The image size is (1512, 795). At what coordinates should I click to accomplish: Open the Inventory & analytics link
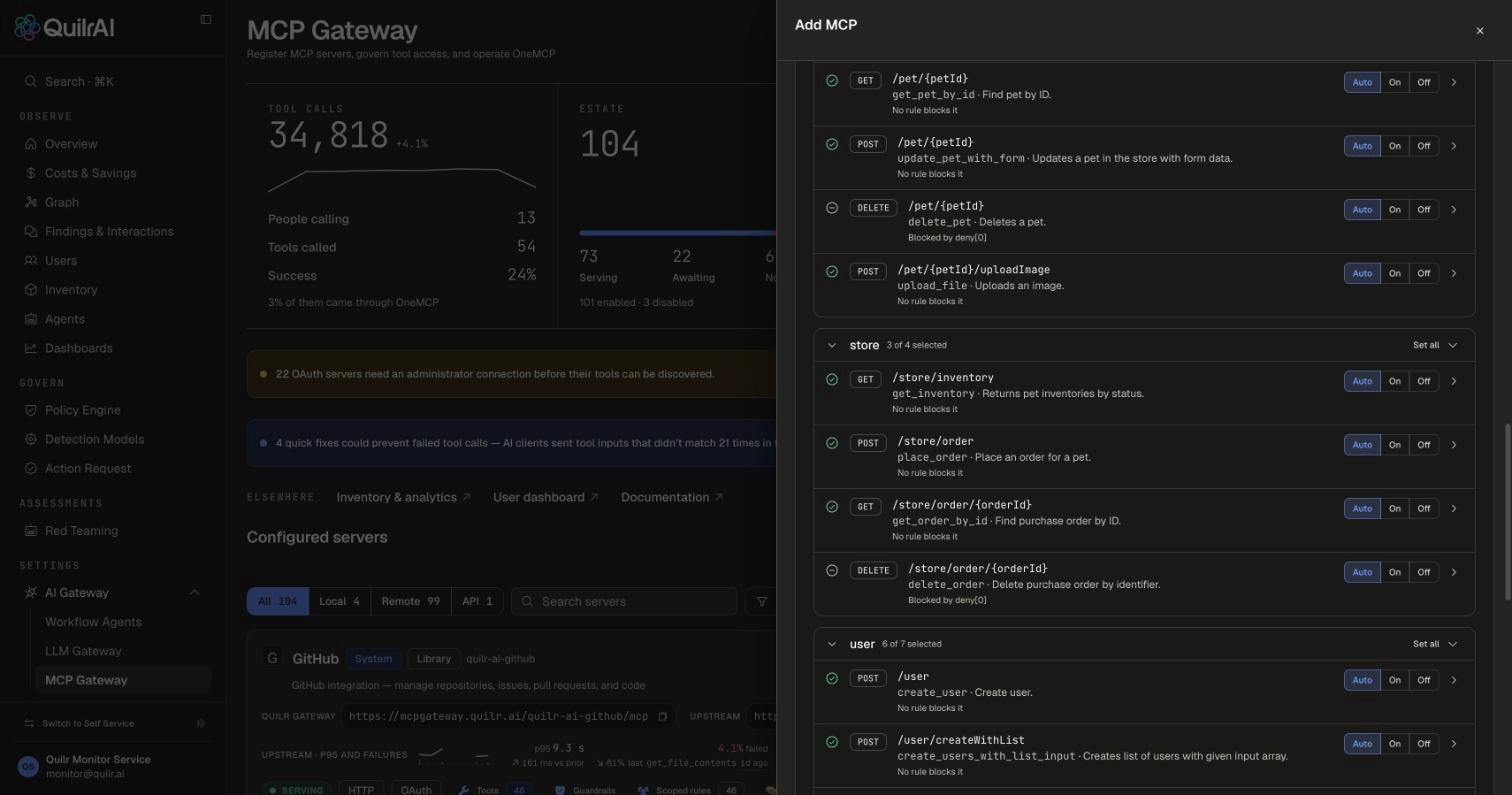tap(403, 497)
